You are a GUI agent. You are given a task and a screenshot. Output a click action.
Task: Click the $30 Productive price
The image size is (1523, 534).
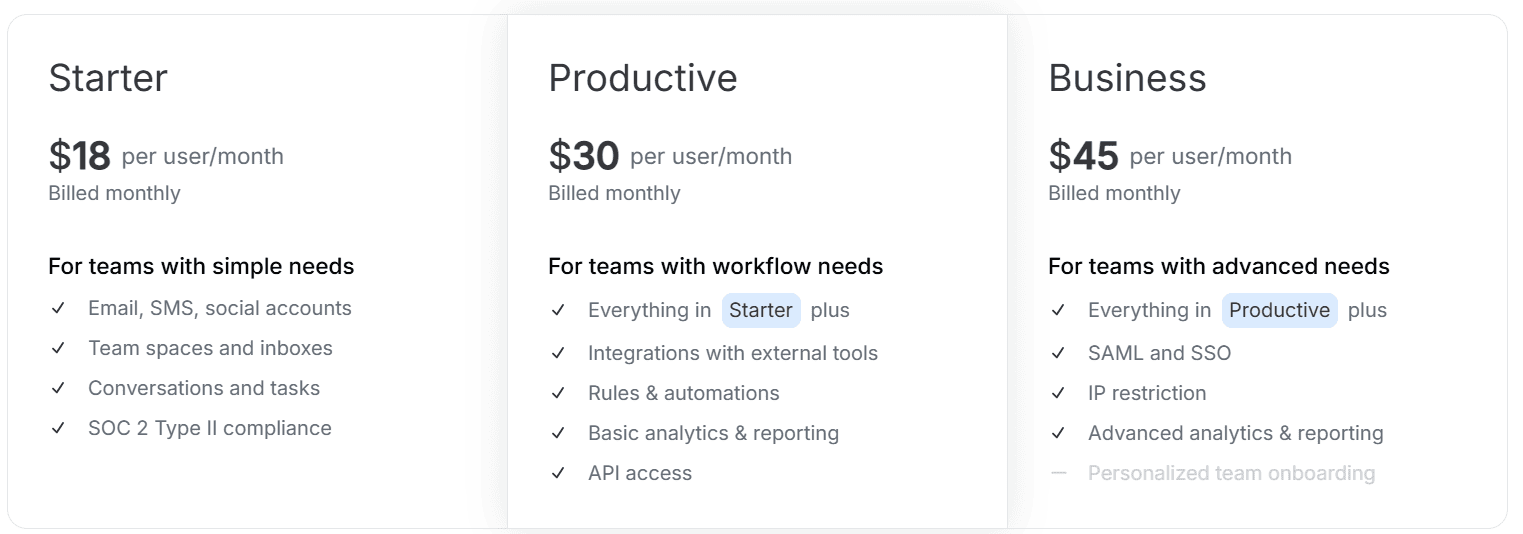tap(584, 156)
